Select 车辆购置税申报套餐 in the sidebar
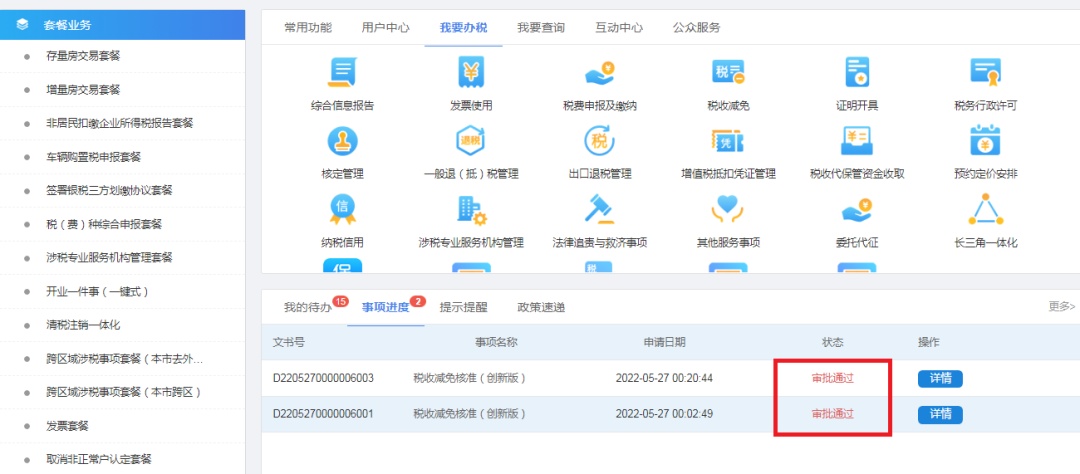The height and width of the screenshot is (474, 1080). pyautogui.click(x=94, y=157)
